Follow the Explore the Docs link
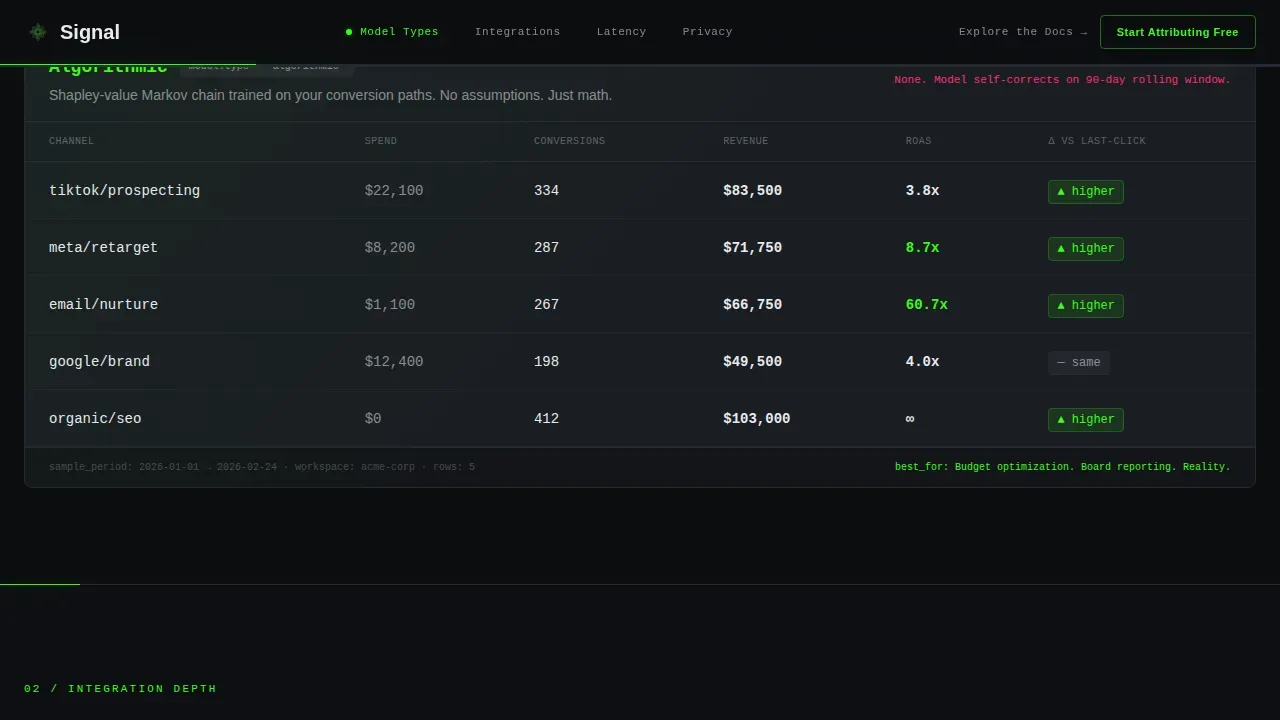1280x720 pixels. coord(1023,32)
